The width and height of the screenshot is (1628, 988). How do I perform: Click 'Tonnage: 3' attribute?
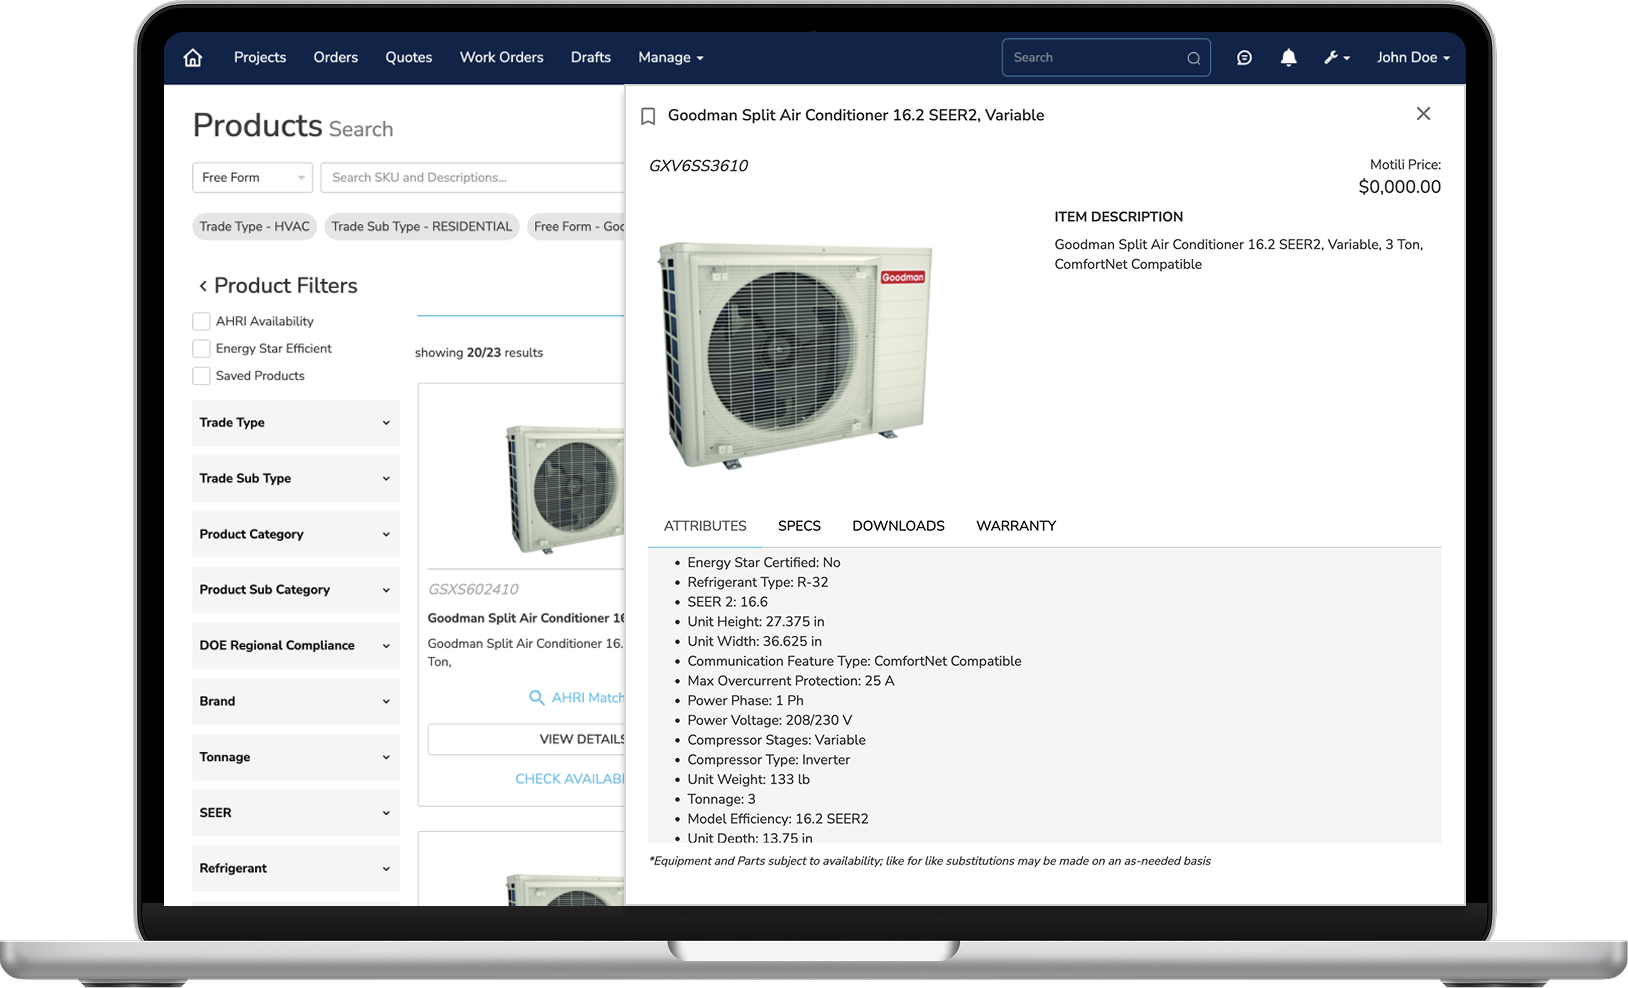(721, 799)
